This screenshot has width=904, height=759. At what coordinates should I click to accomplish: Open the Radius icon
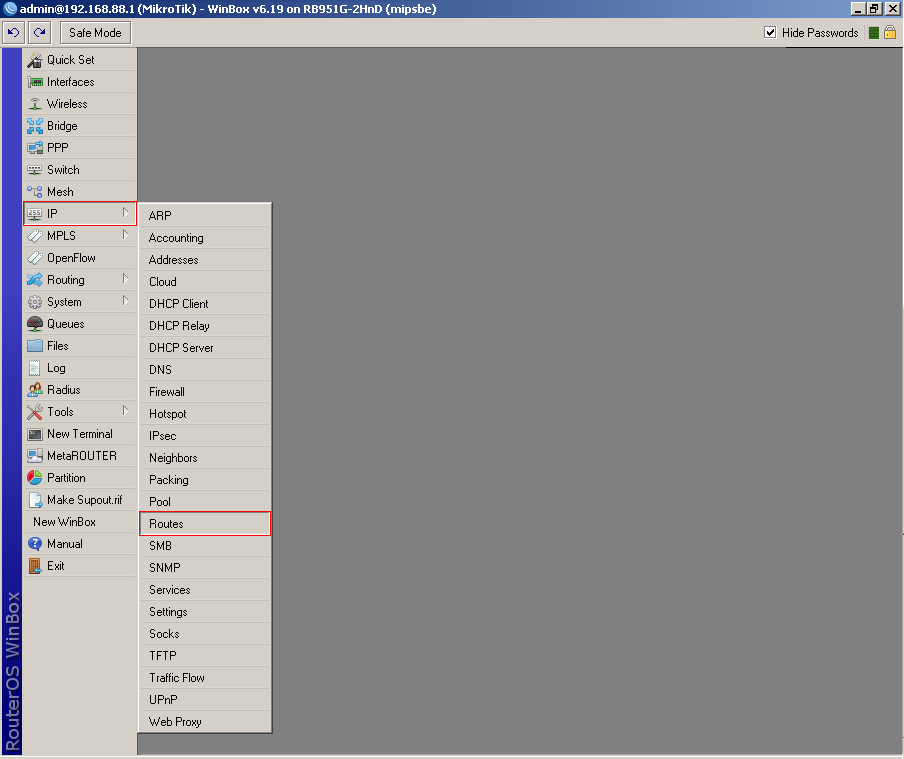tap(35, 390)
